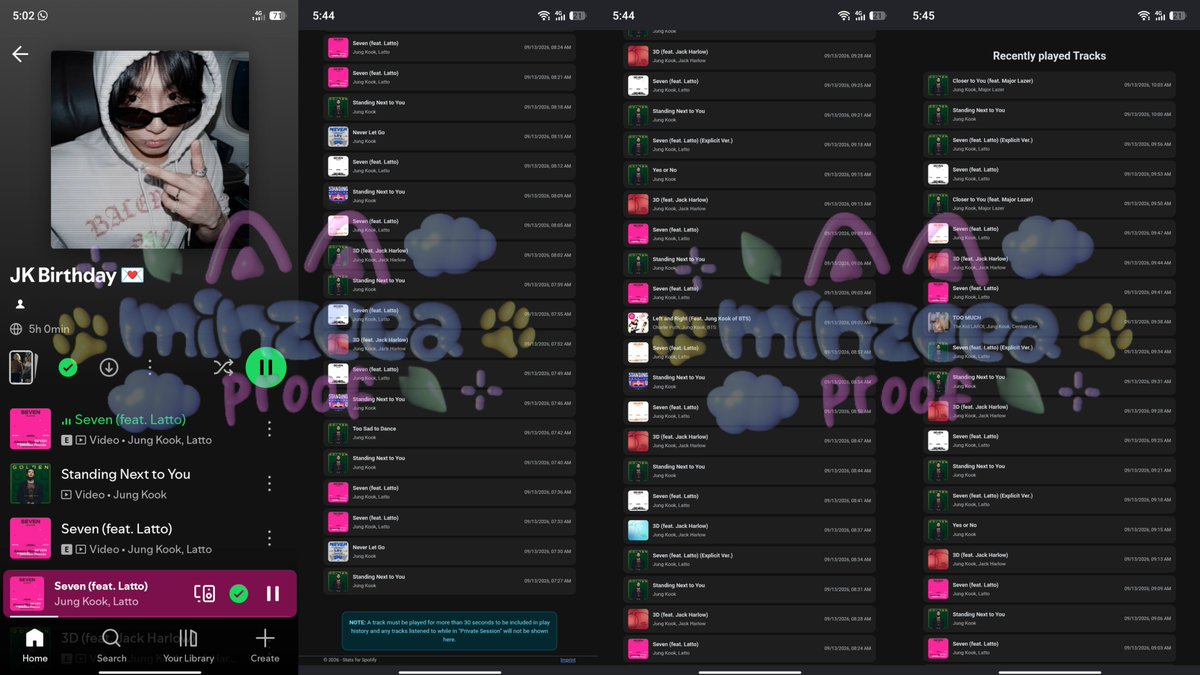1200x675 pixels.
Task: Tap the Too Sad to Dance album thumbnail
Action: [338, 433]
